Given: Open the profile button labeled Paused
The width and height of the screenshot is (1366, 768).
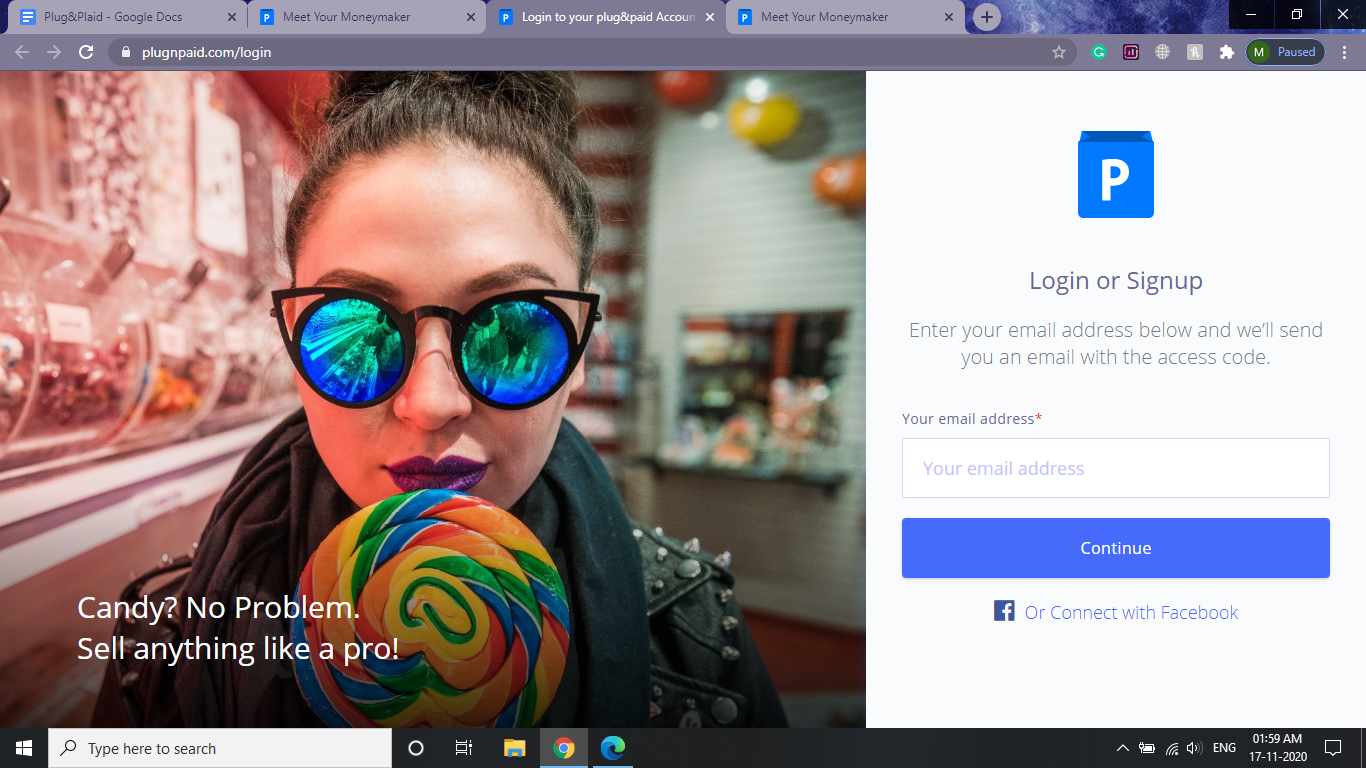Looking at the screenshot, I should click(x=1285, y=52).
